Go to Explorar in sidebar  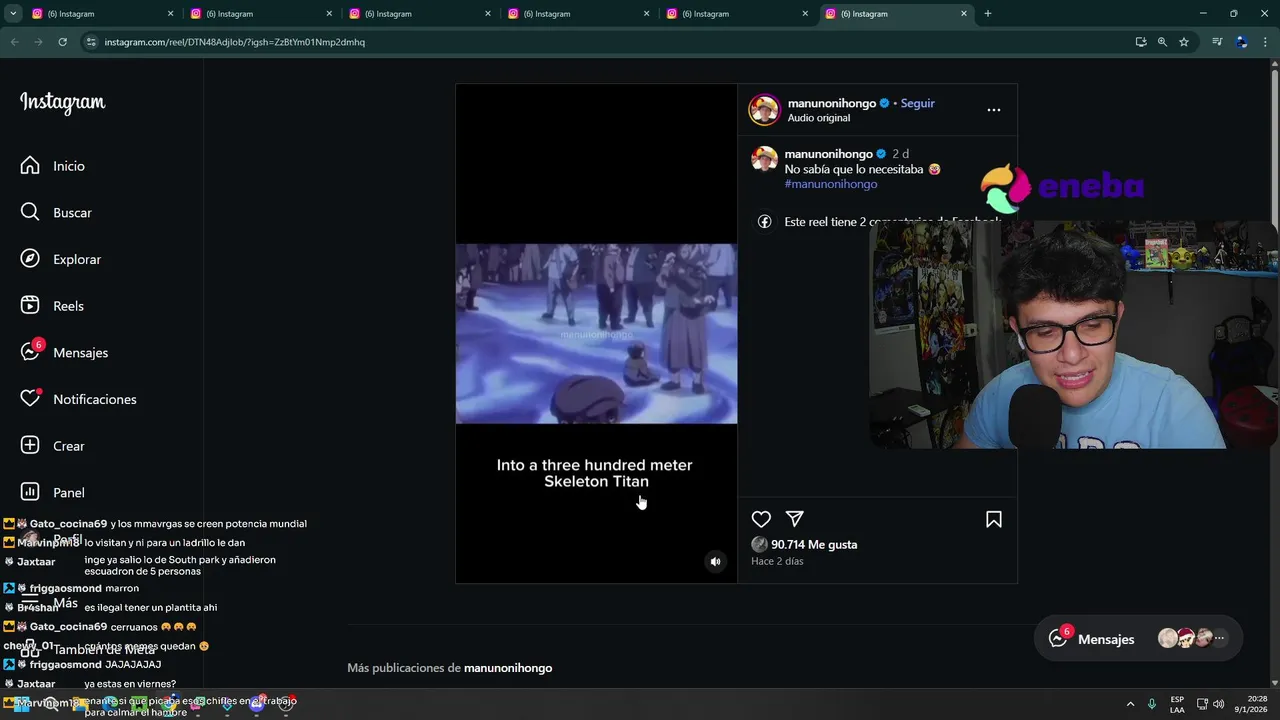pyautogui.click(x=61, y=259)
